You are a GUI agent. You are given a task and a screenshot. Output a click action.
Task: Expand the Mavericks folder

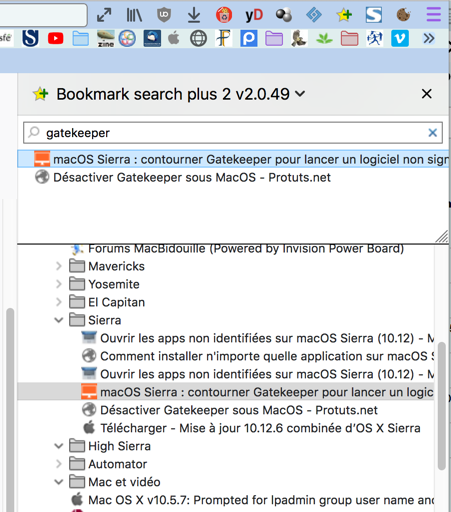tap(59, 266)
